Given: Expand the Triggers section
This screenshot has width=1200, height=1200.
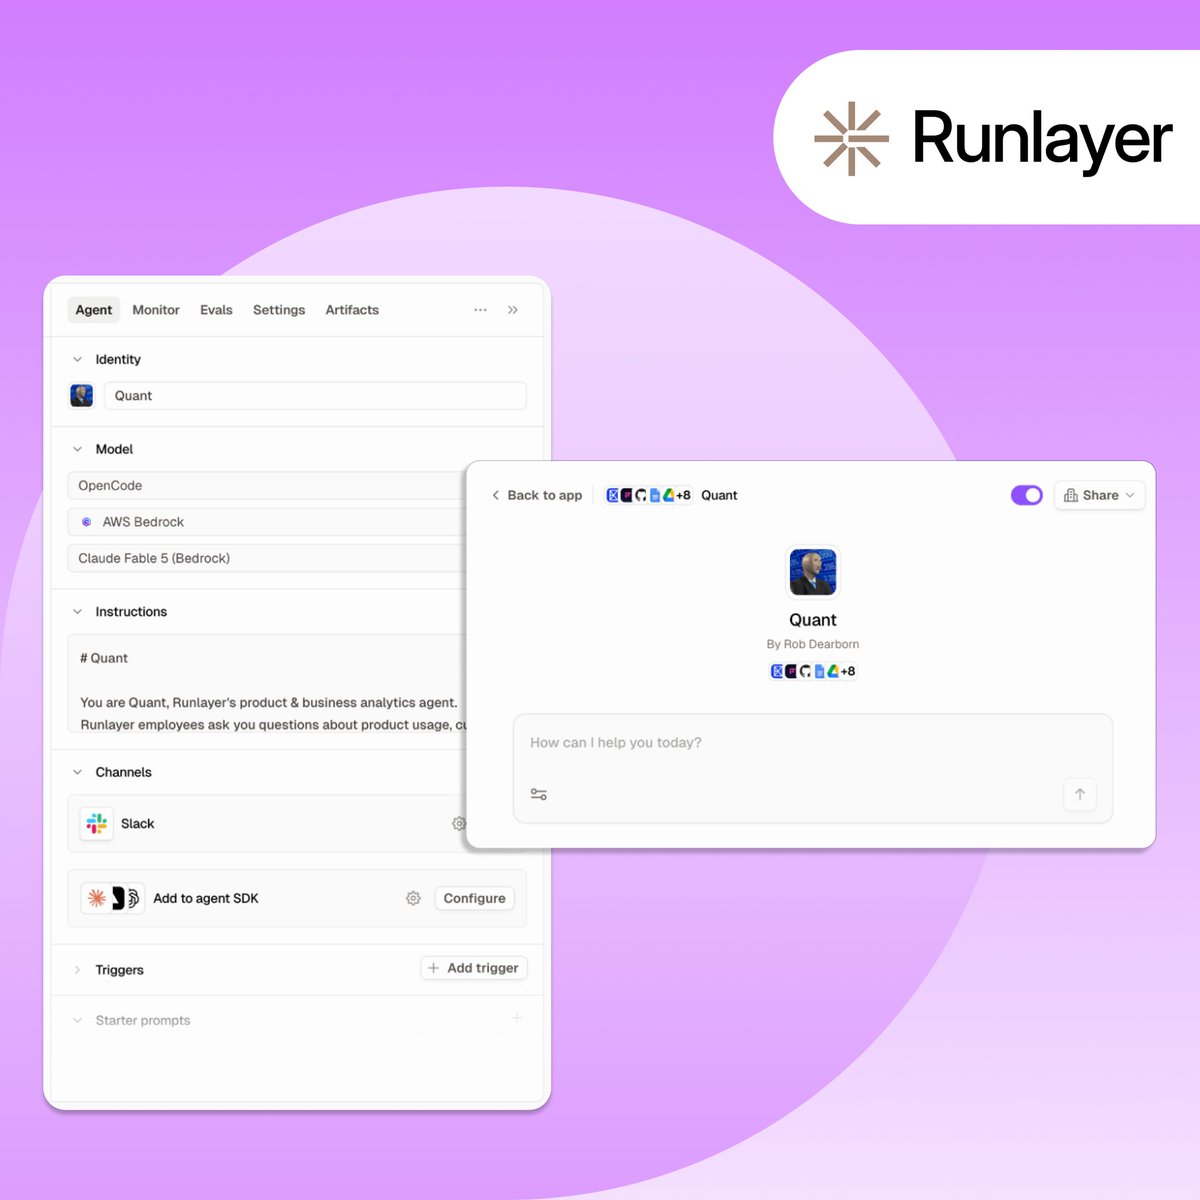Looking at the screenshot, I should point(77,970).
